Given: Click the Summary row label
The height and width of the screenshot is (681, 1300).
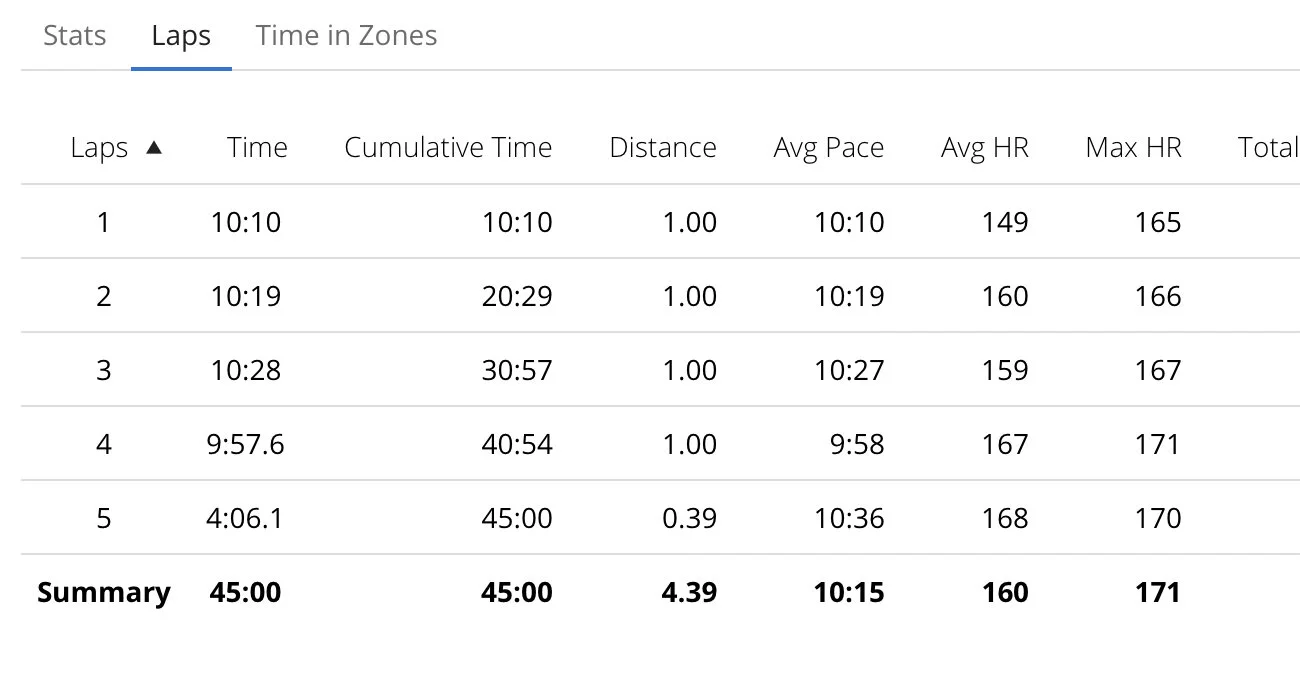Looking at the screenshot, I should coord(104,592).
